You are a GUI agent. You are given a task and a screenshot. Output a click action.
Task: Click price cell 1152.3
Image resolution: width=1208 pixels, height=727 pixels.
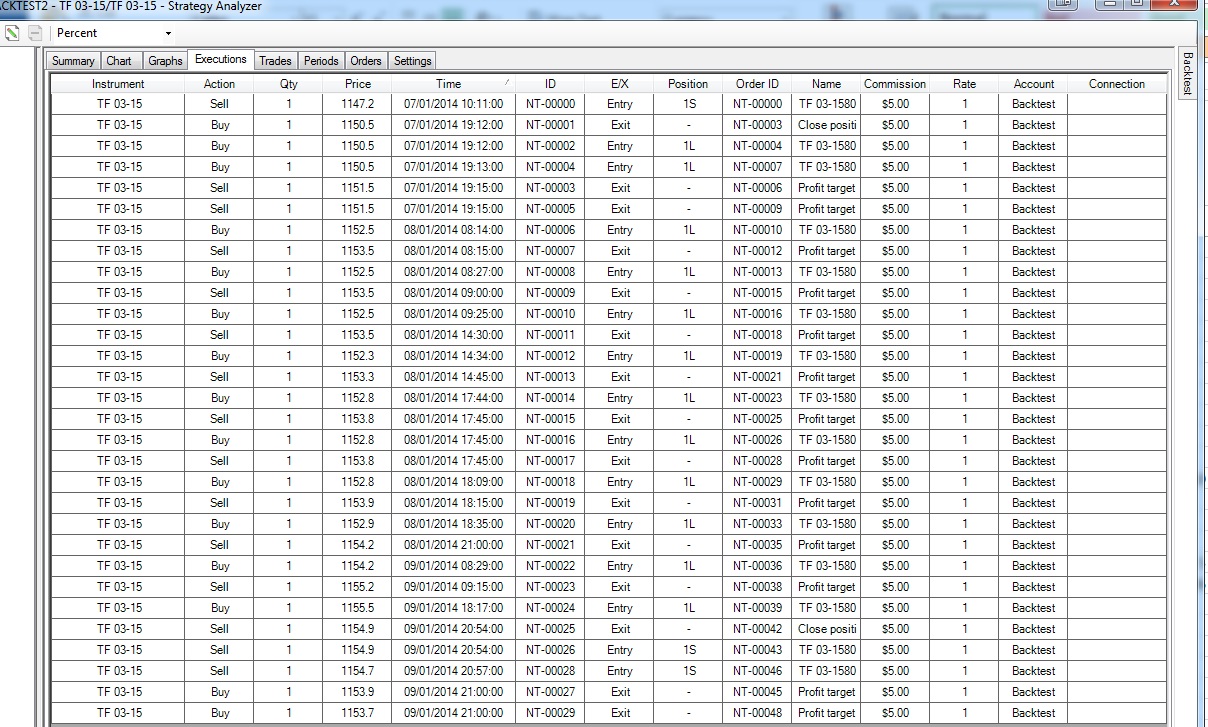click(x=358, y=356)
